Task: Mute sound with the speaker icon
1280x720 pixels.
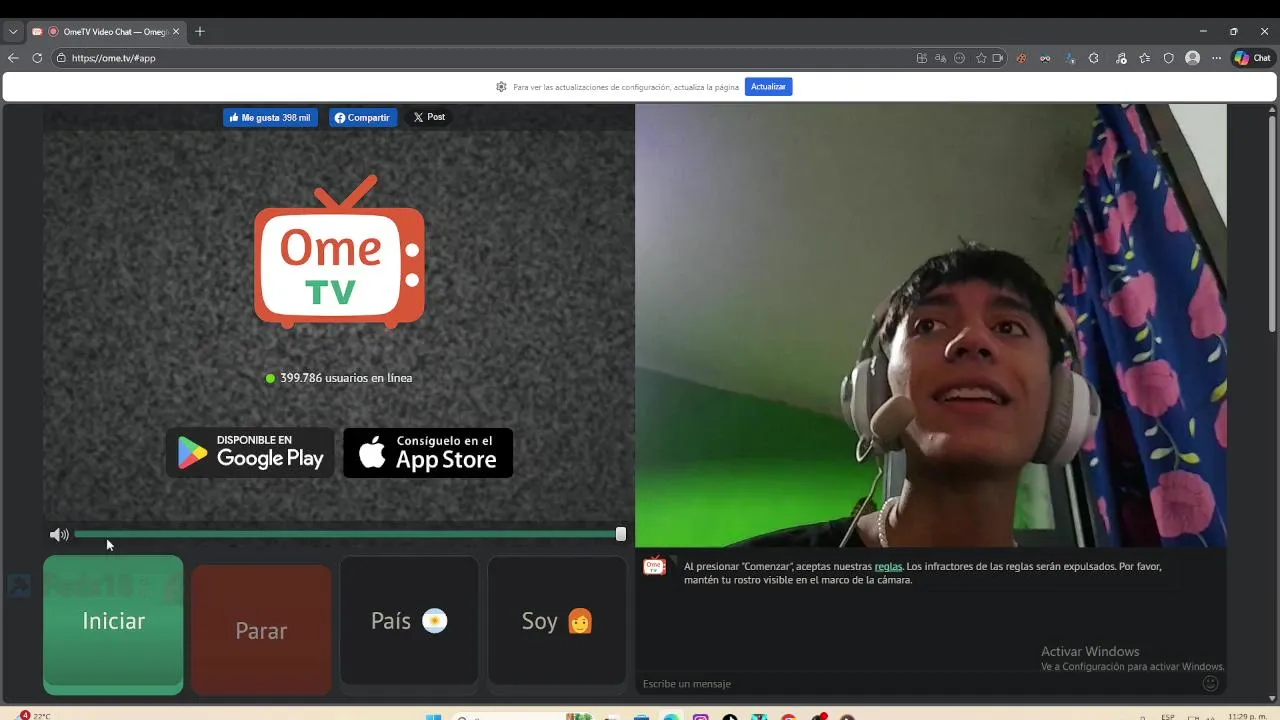Action: coord(59,535)
